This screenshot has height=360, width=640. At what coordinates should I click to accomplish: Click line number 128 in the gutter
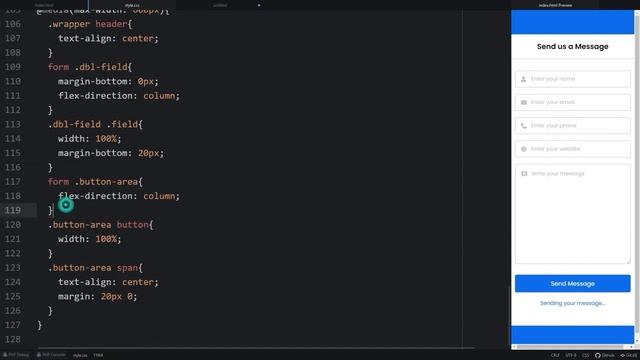[13, 339]
